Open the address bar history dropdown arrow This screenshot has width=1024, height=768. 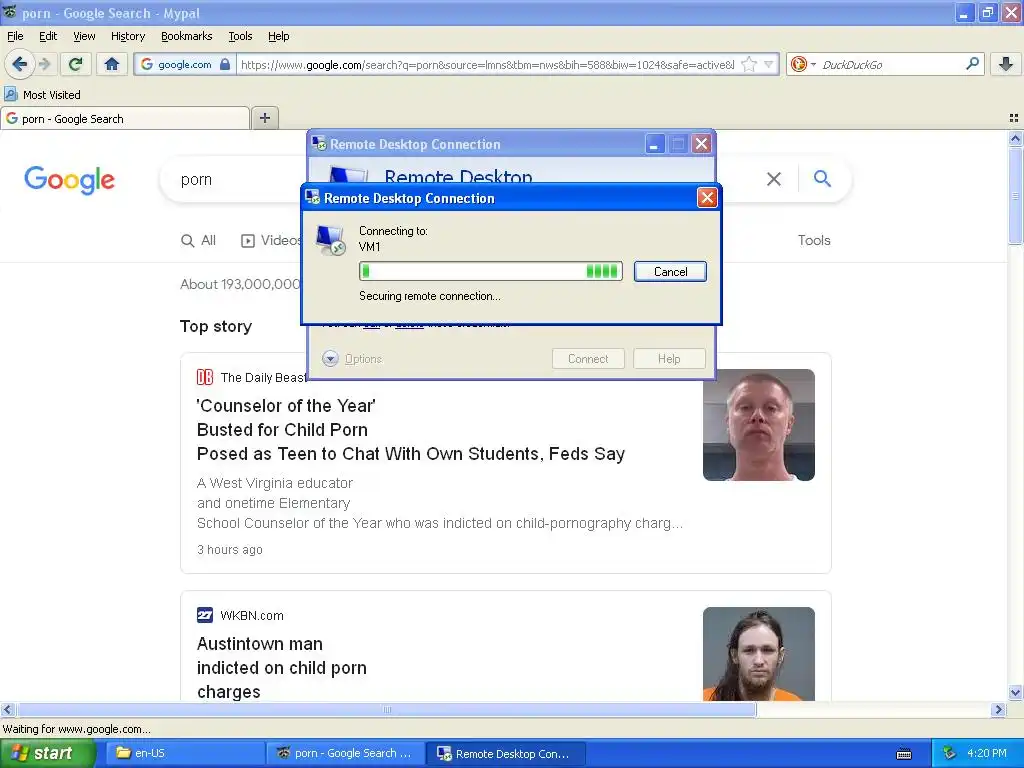(769, 65)
